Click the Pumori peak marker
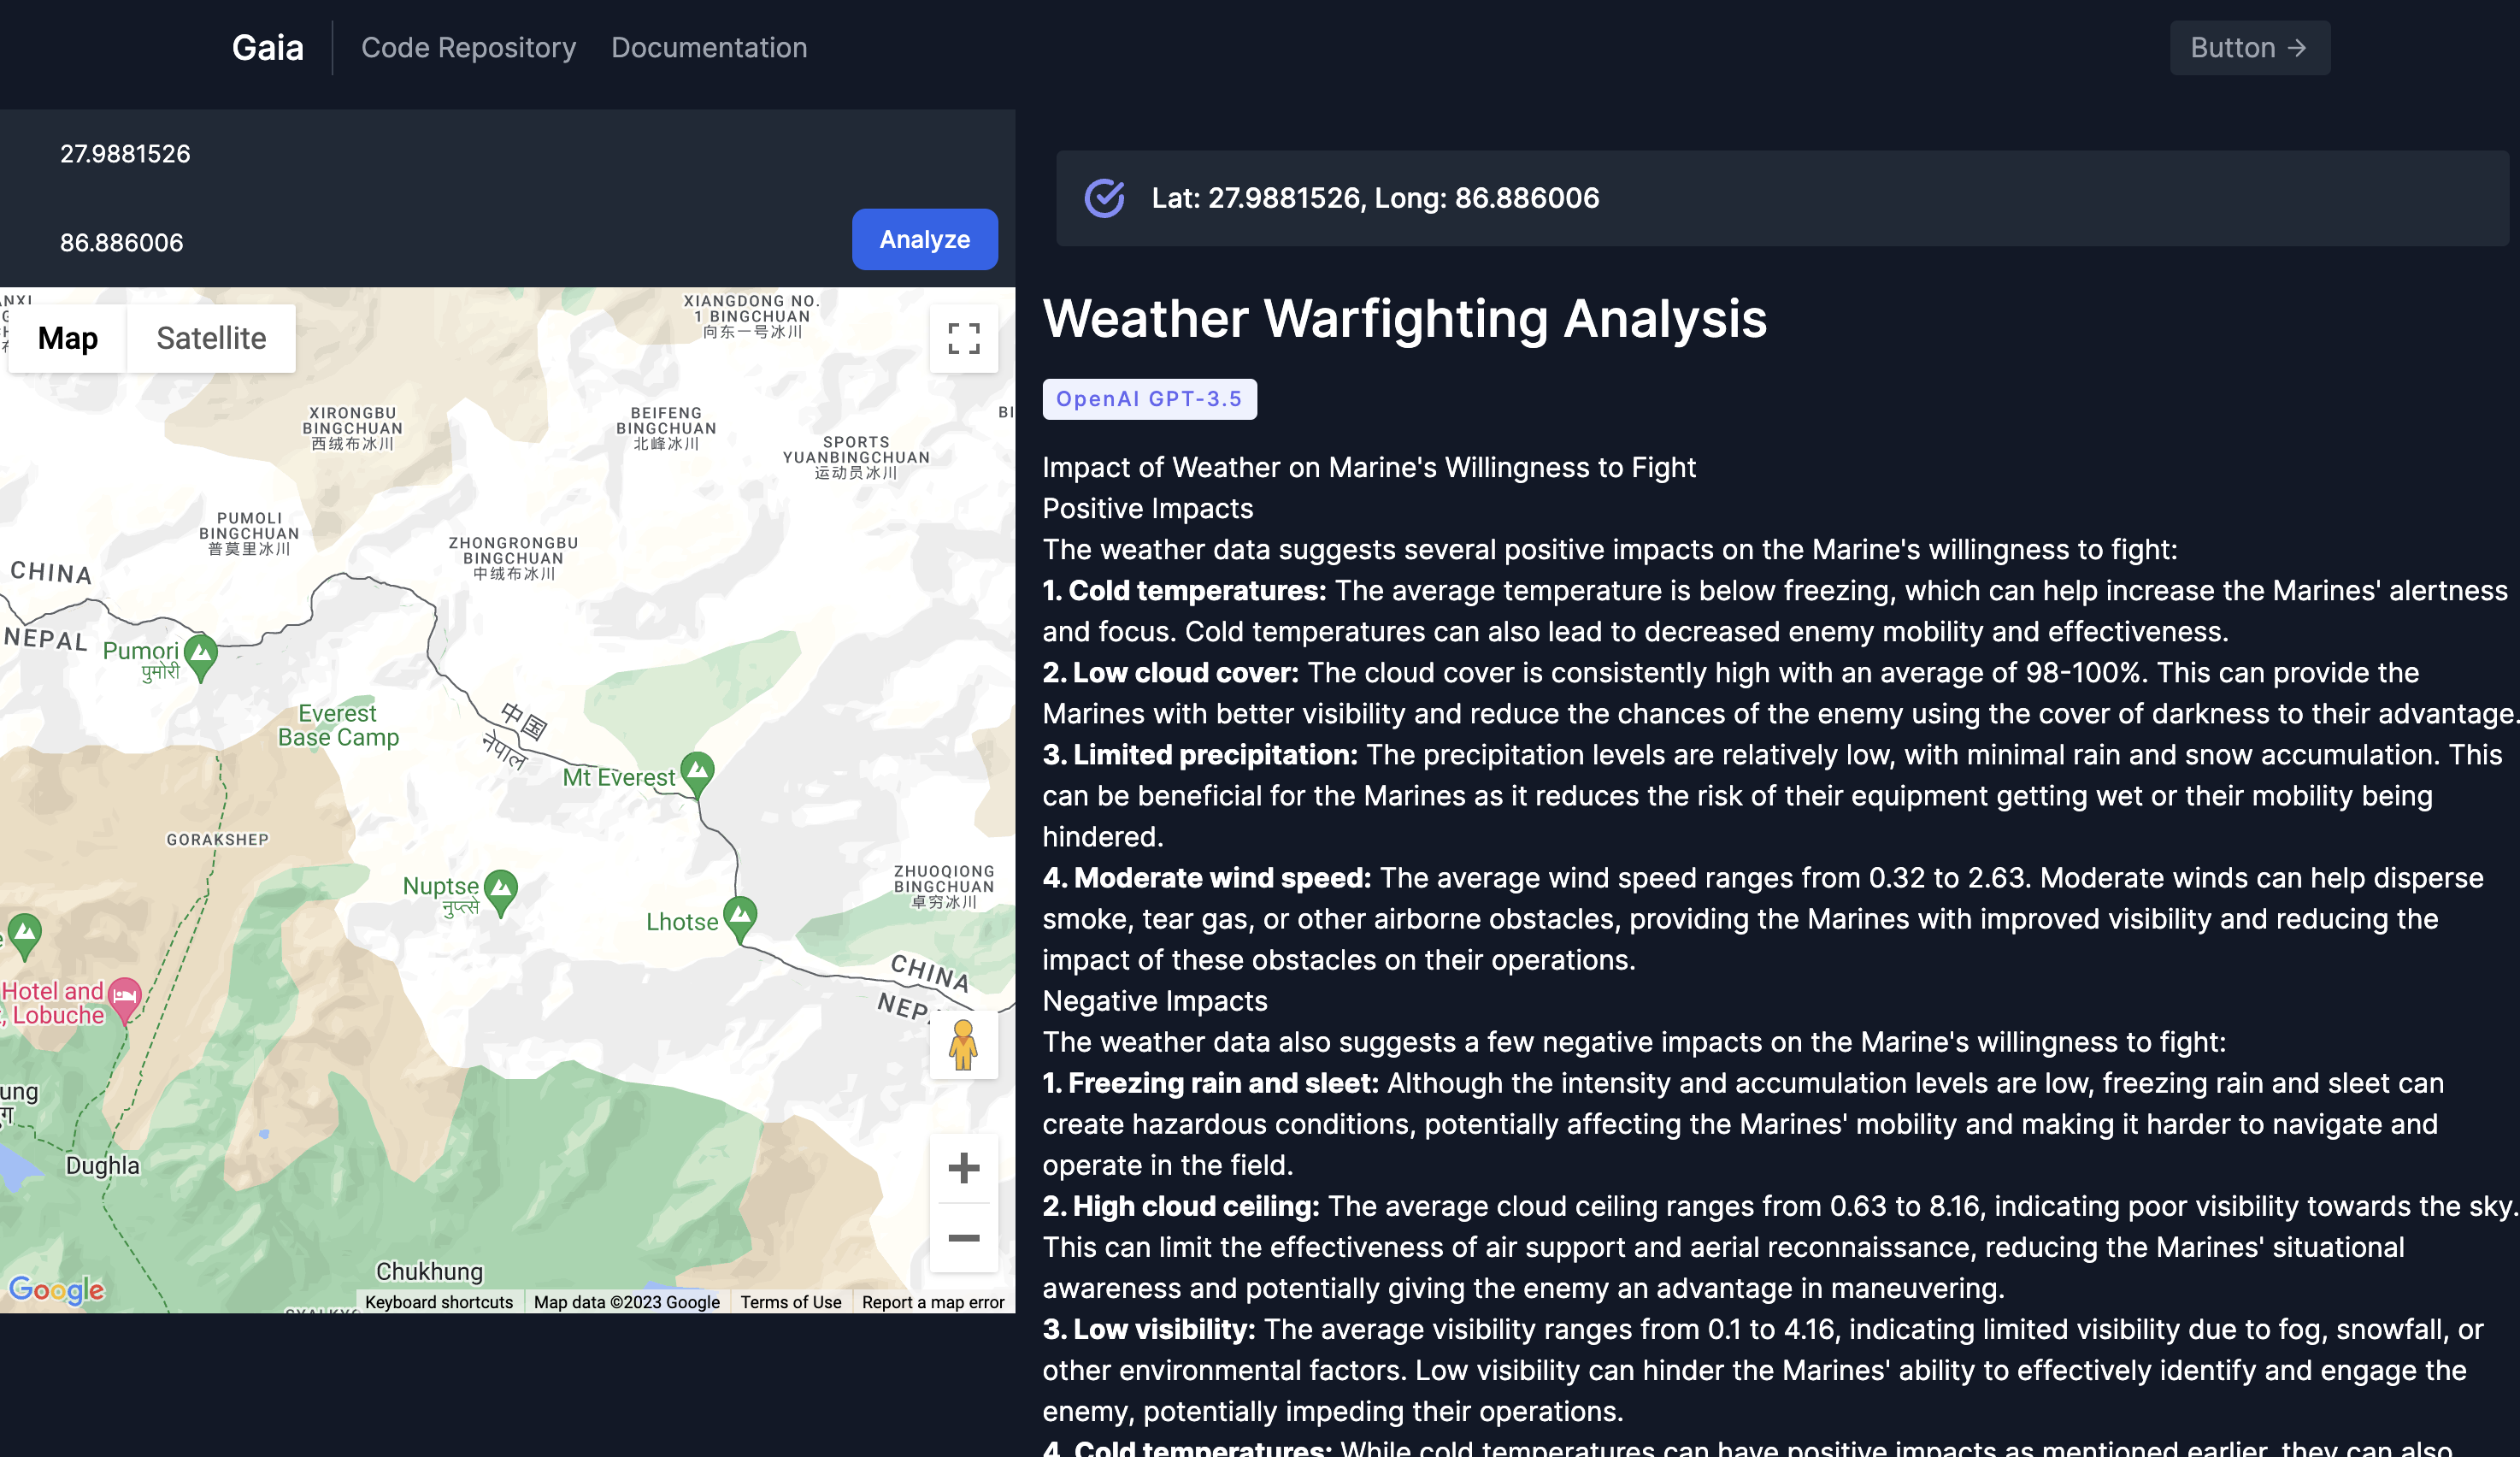This screenshot has width=2520, height=1457. [x=201, y=654]
